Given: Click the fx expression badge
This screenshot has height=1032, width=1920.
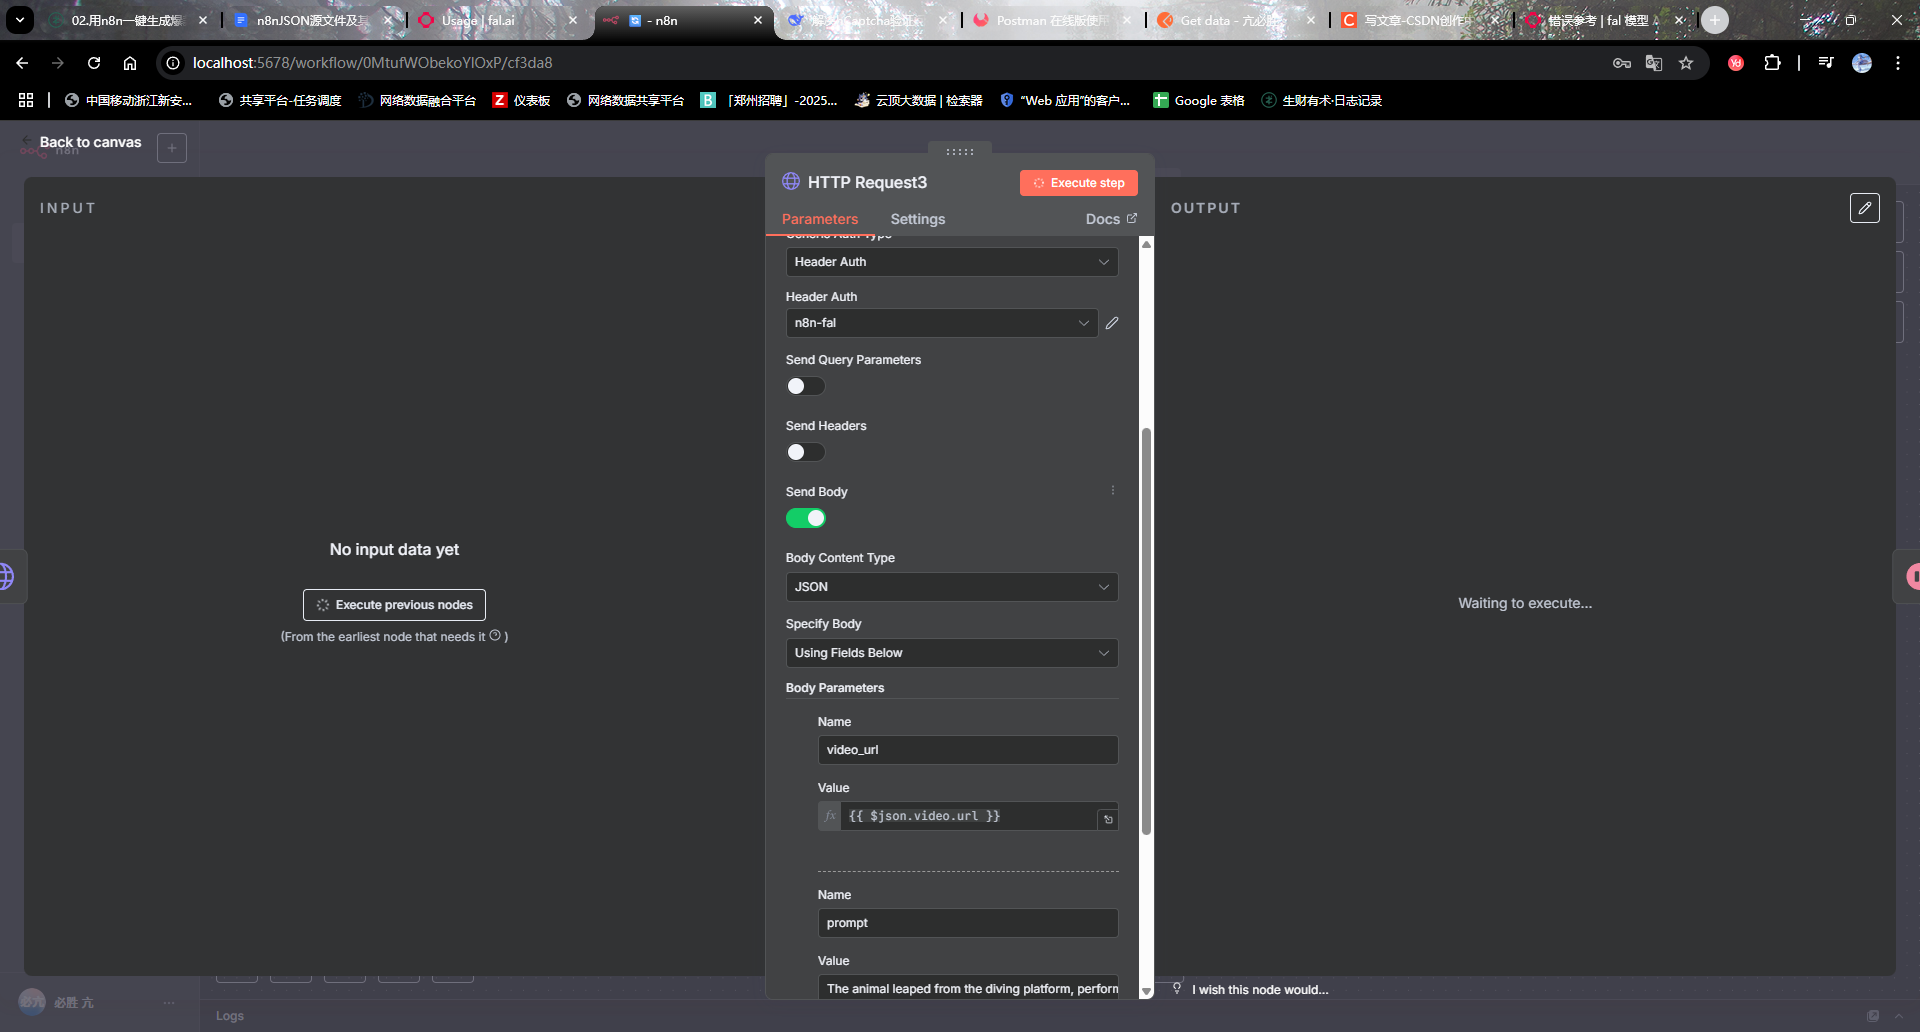Looking at the screenshot, I should tap(830, 816).
